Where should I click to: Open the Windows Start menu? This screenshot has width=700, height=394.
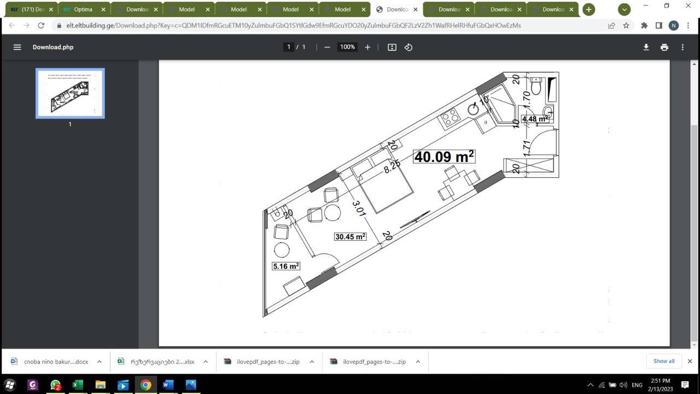click(10, 385)
